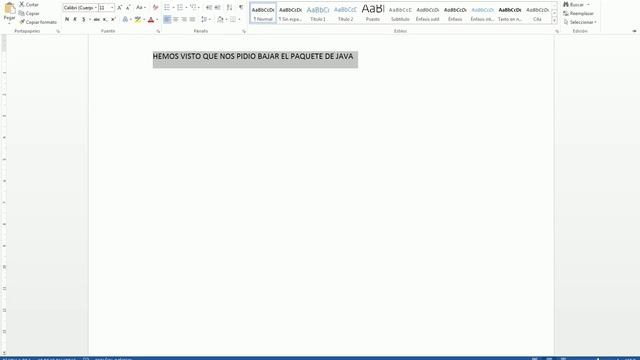
Task: Apply paragraph shading color
Action: (220, 19)
